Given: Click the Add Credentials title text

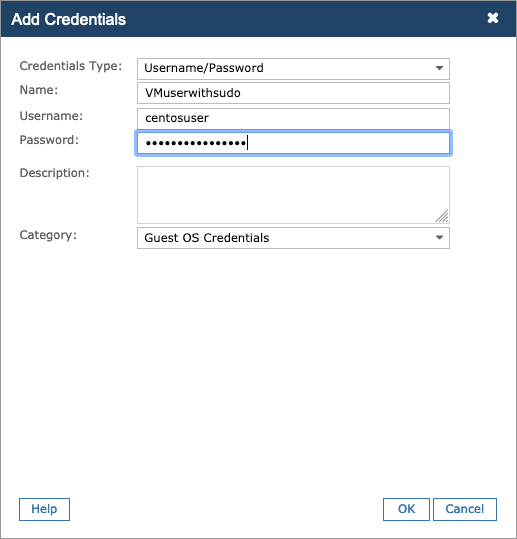Looking at the screenshot, I should (x=69, y=19).
